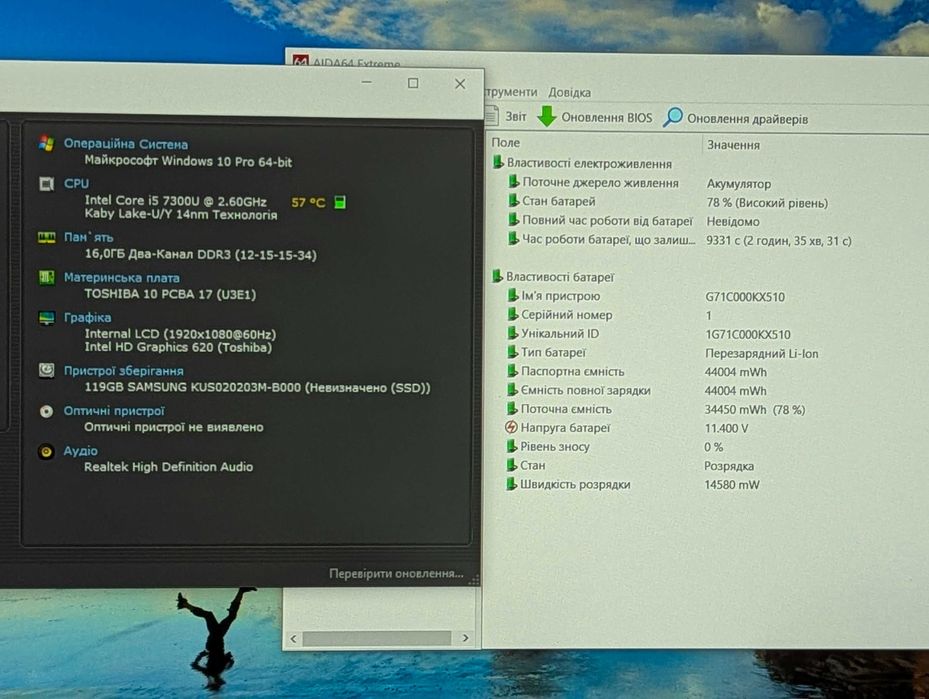
Task: Click the text Realtek High Definition Audio
Action: click(168, 467)
